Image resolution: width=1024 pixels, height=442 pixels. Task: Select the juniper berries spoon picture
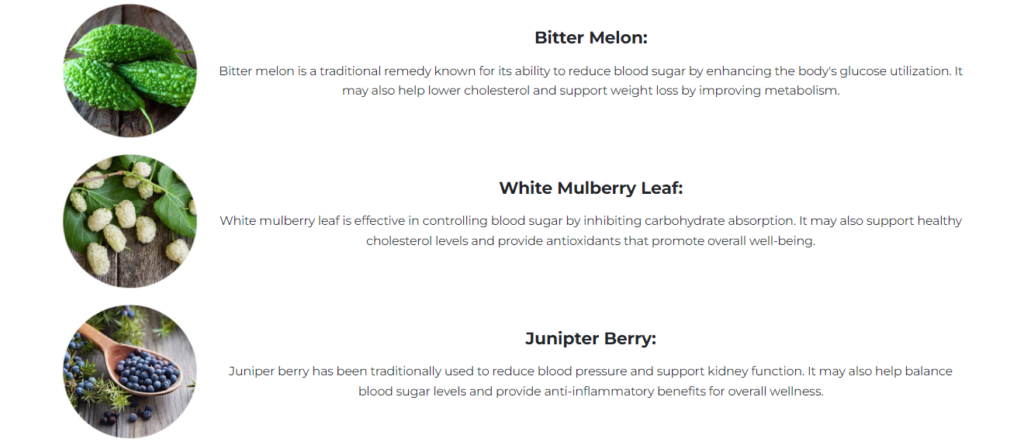click(x=129, y=371)
